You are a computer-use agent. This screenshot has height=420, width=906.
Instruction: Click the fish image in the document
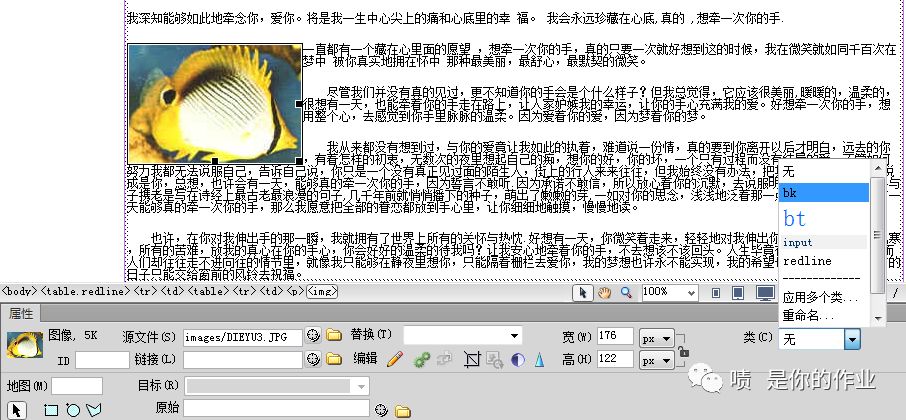coord(214,104)
